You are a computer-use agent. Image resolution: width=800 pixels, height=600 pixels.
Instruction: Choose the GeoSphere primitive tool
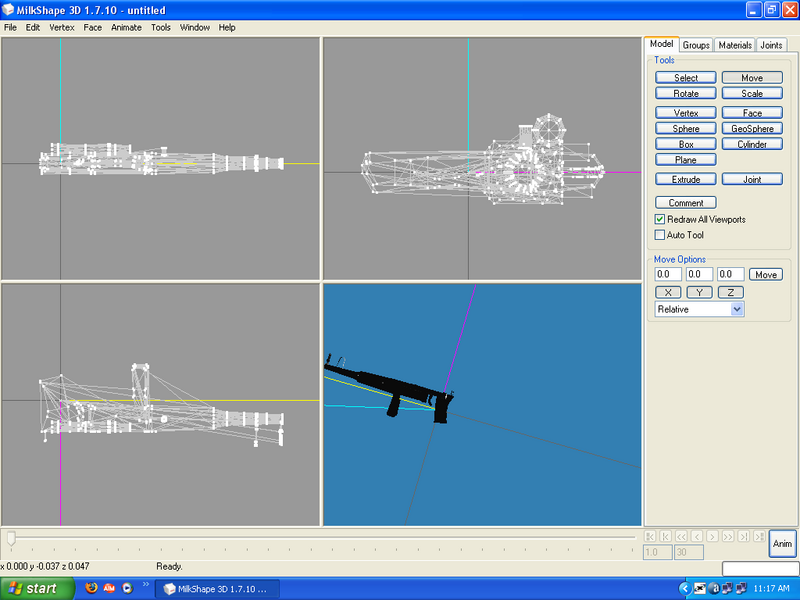tap(752, 129)
